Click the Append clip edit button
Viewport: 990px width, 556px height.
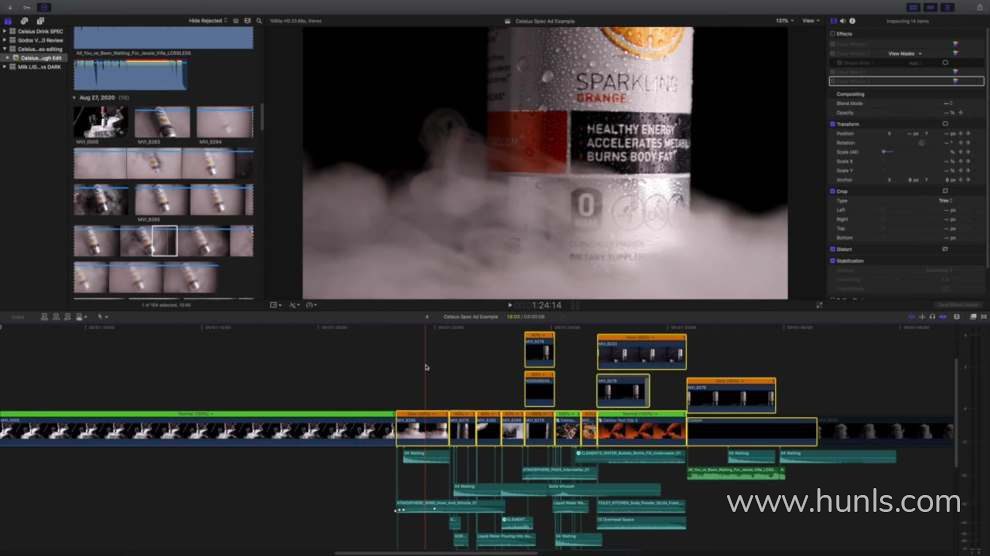(x=68, y=317)
